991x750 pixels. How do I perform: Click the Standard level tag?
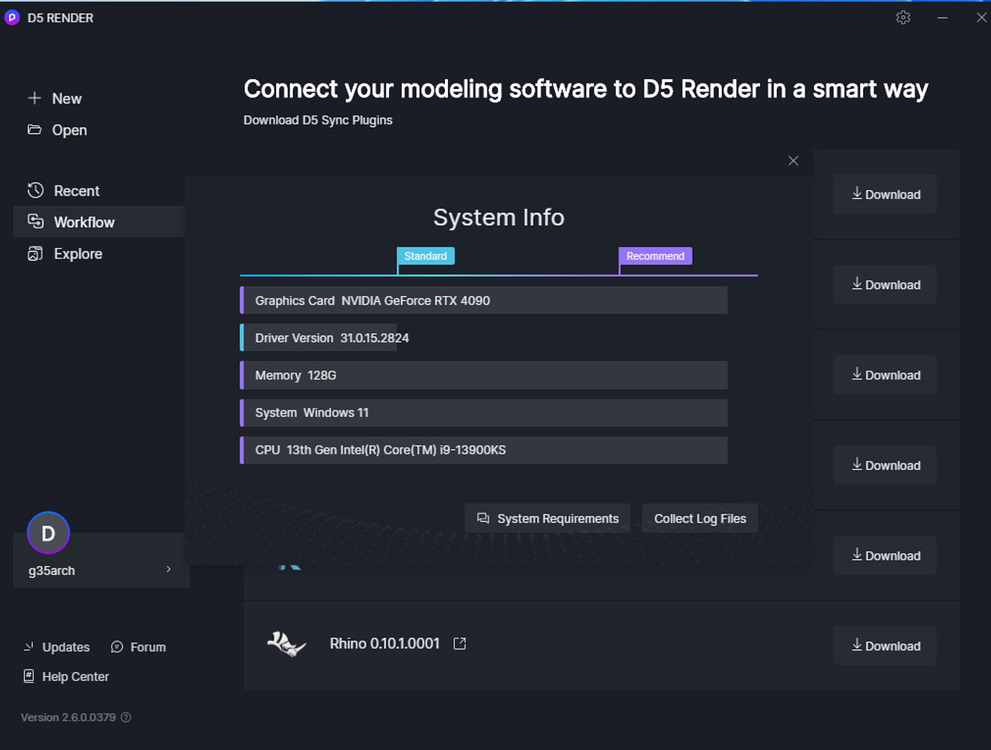tap(425, 256)
